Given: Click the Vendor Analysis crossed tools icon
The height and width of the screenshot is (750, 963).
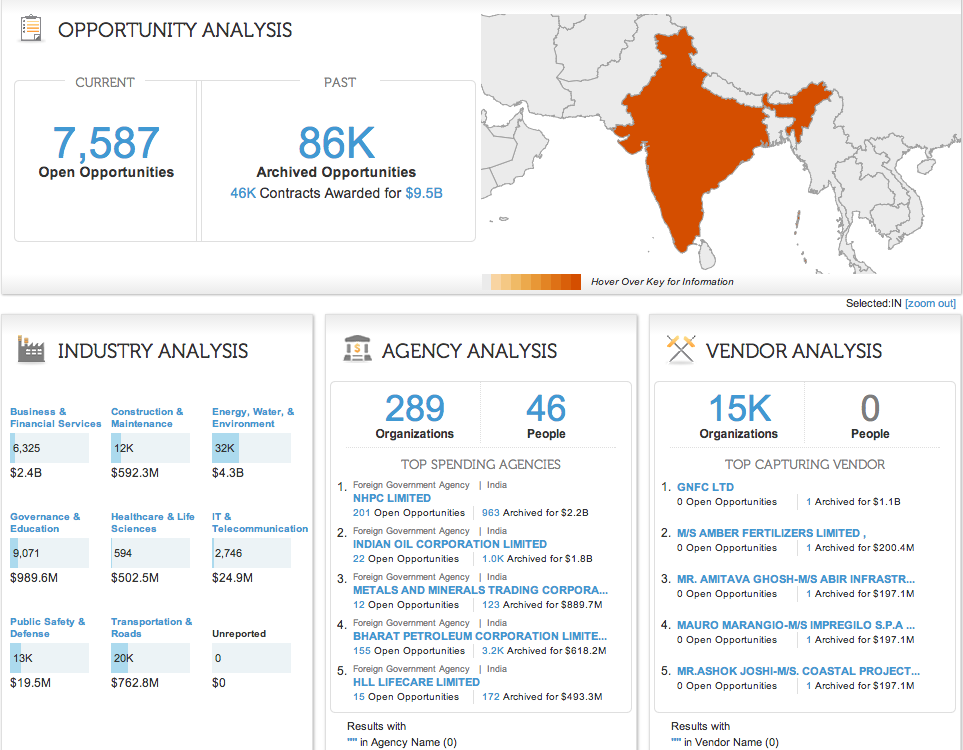Looking at the screenshot, I should [x=680, y=350].
